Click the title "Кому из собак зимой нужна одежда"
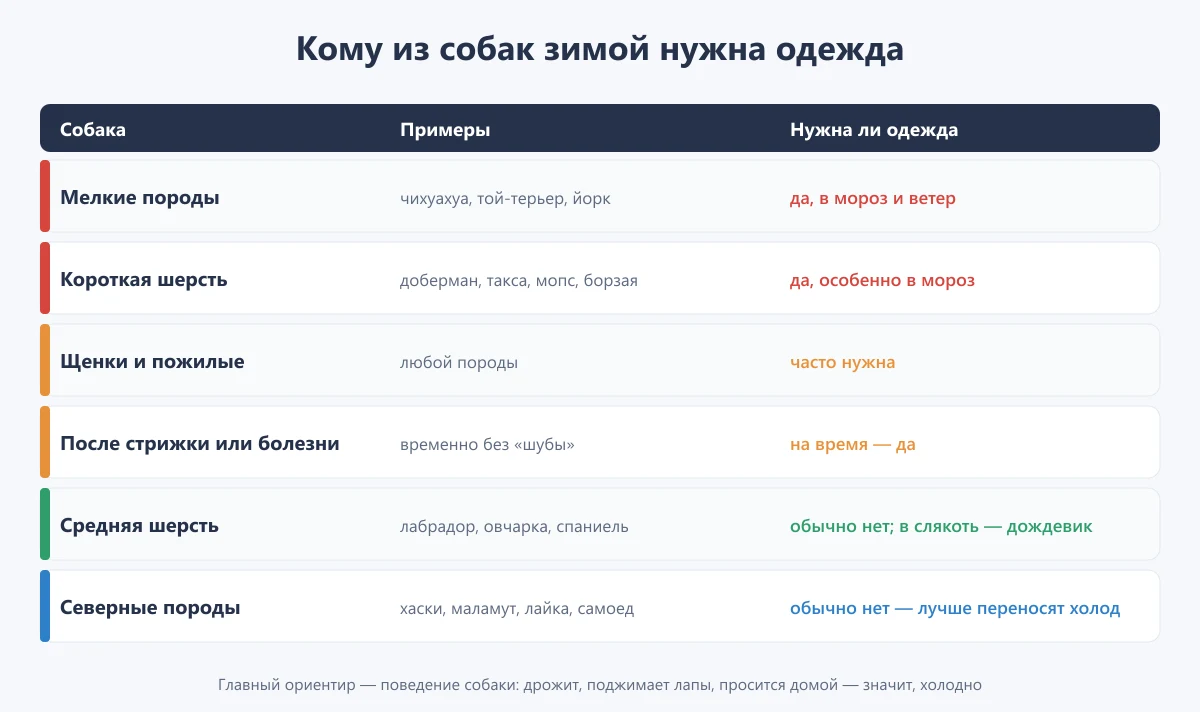 600,49
